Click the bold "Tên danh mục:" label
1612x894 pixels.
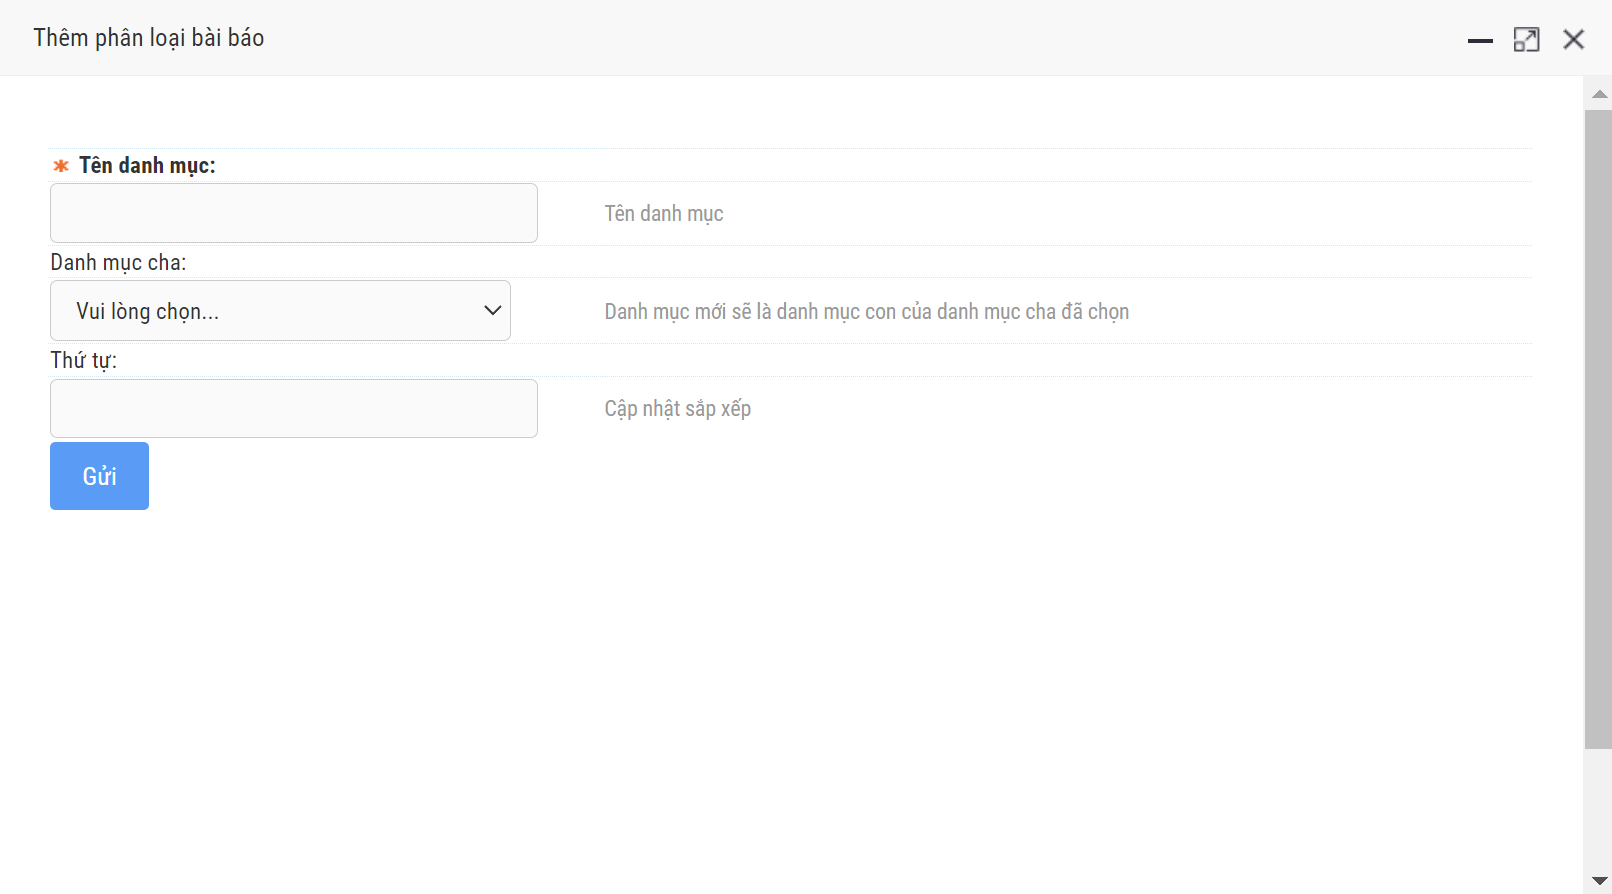click(x=147, y=166)
